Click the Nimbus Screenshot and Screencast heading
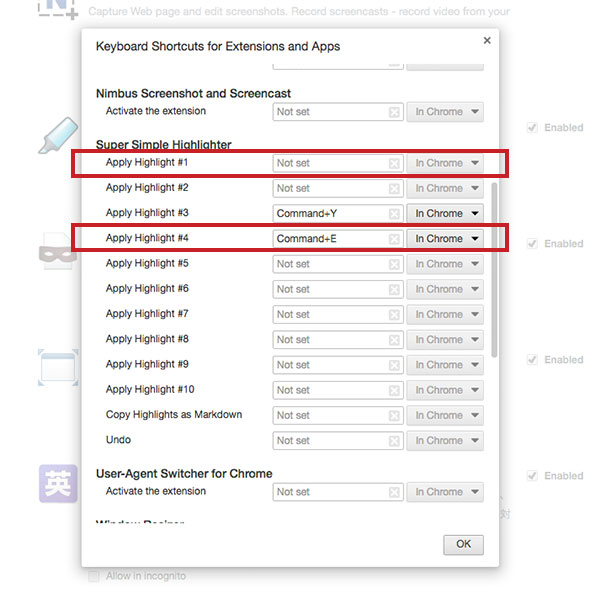 pyautogui.click(x=193, y=93)
